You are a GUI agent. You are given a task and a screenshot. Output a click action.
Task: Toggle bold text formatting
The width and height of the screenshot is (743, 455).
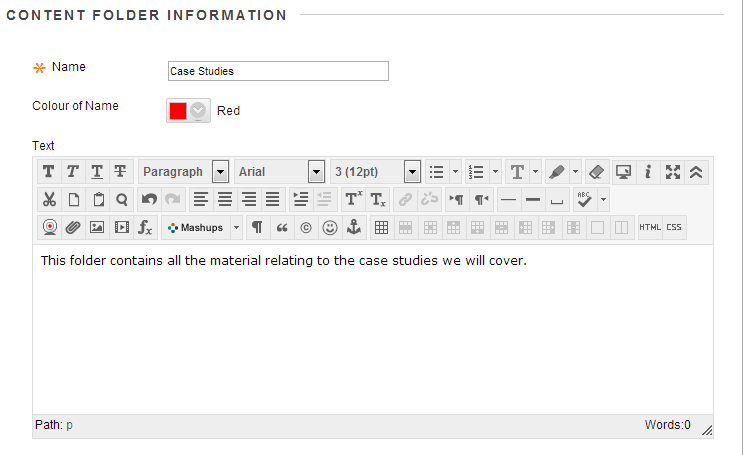pyautogui.click(x=48, y=172)
